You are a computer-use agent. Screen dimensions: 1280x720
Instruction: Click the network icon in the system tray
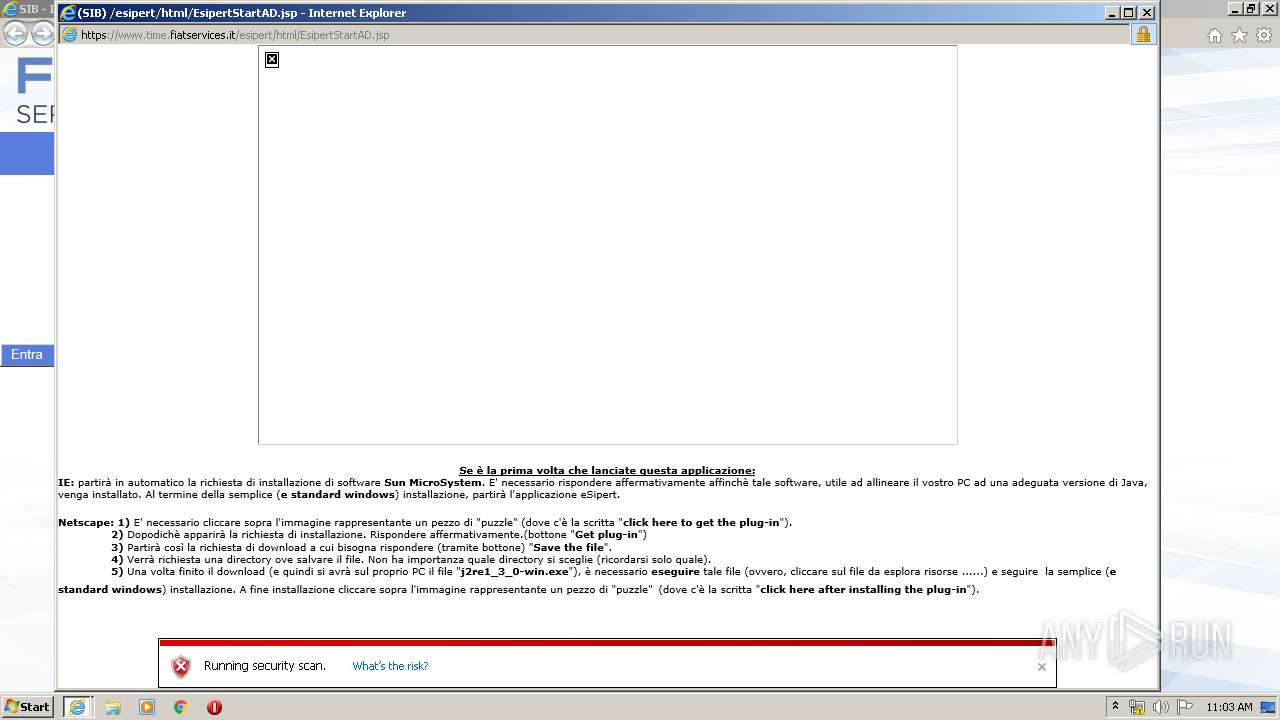(1137, 707)
